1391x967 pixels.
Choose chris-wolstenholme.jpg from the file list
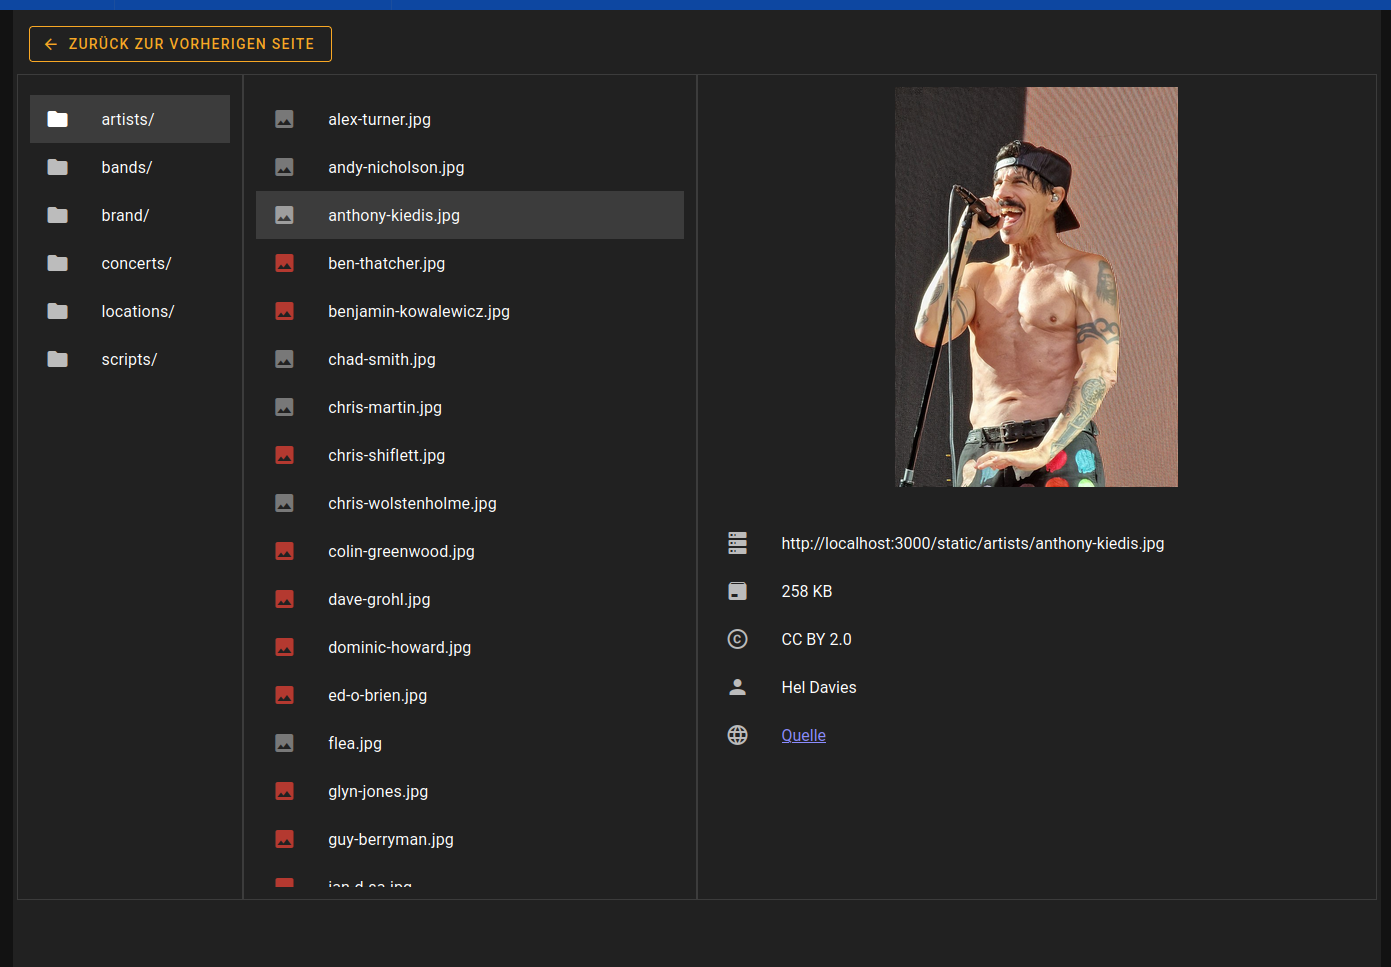coord(412,503)
